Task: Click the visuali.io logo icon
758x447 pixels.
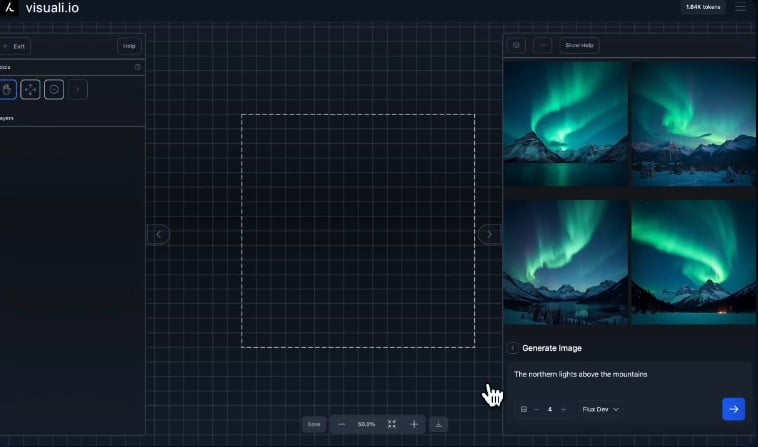Action: pos(9,8)
